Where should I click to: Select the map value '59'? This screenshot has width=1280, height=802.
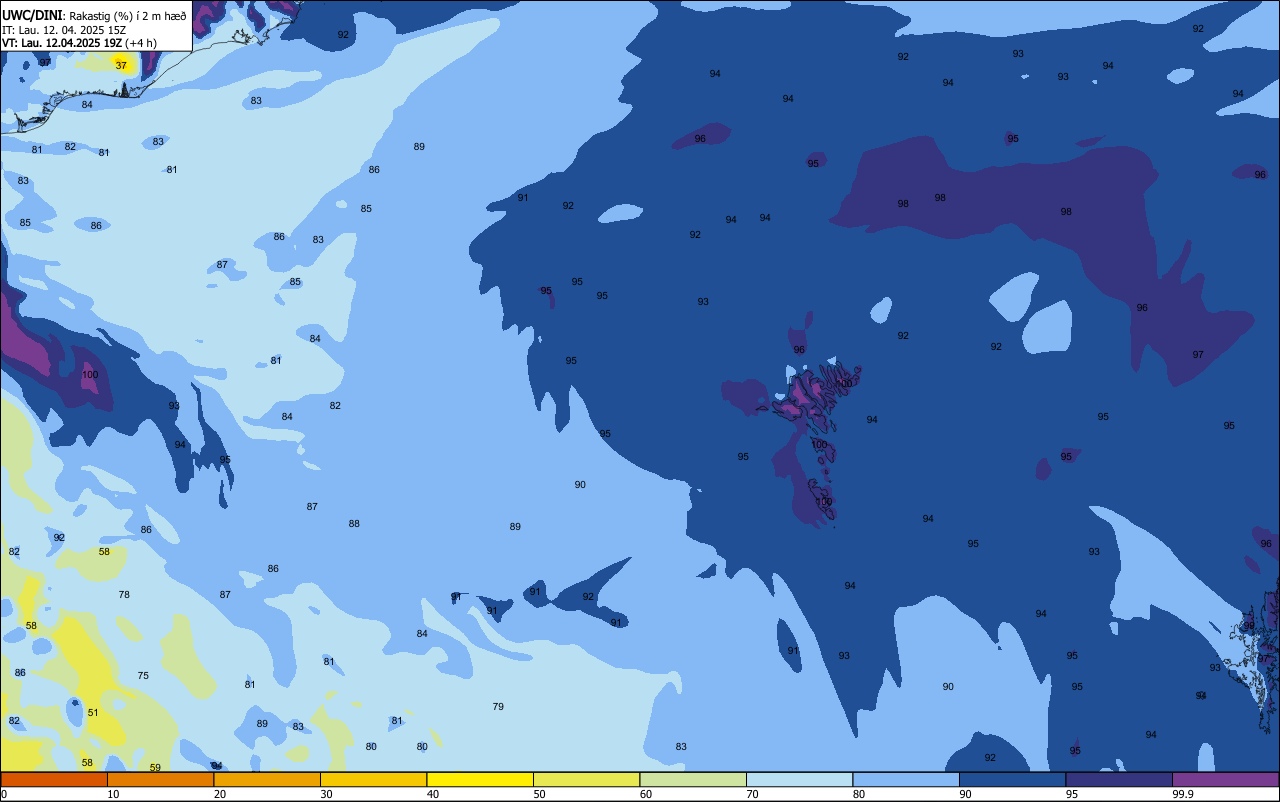click(x=155, y=768)
